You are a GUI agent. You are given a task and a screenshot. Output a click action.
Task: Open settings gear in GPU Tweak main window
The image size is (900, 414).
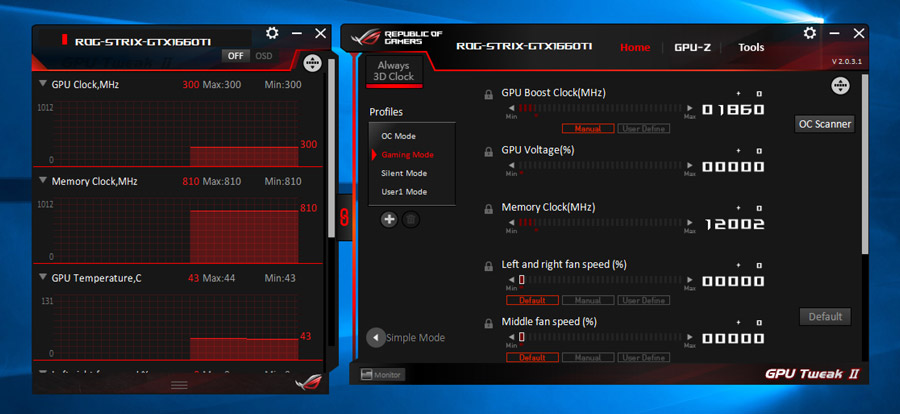810,33
